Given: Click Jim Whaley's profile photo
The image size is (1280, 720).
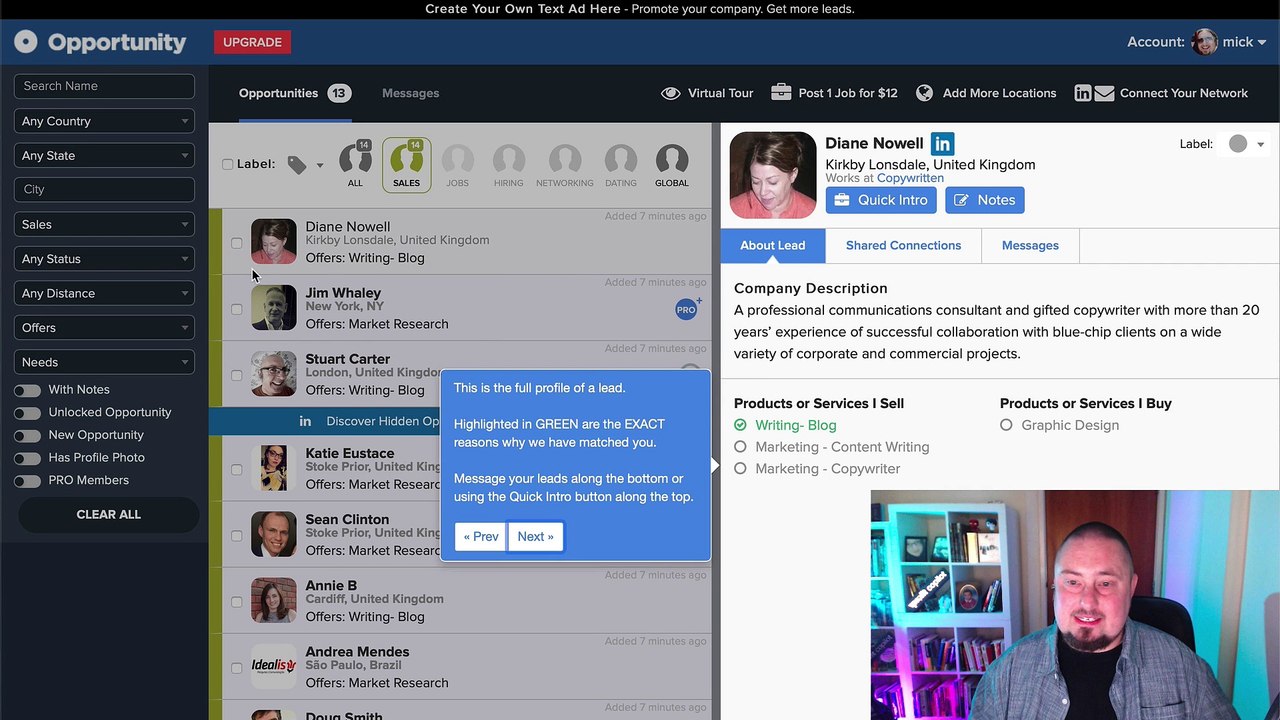Looking at the screenshot, I should coord(274,308).
